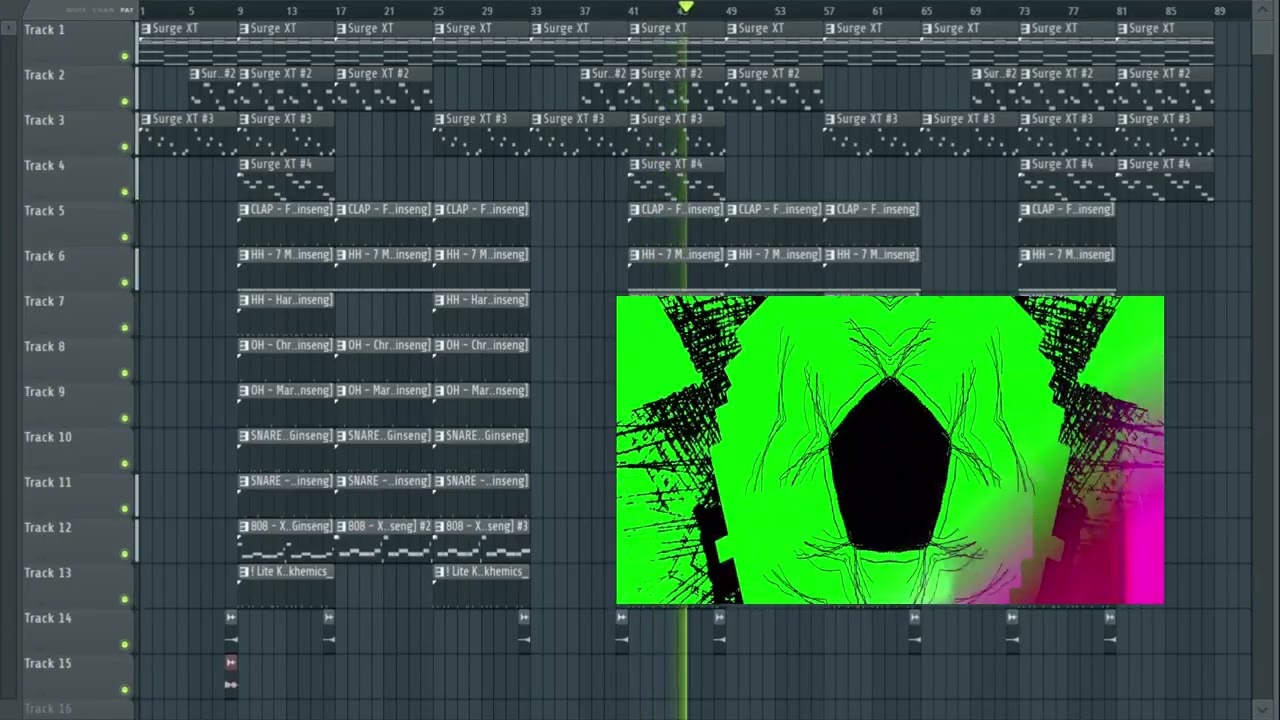Switch to the PAT tab
1280x720 pixels.
pyautogui.click(x=127, y=10)
